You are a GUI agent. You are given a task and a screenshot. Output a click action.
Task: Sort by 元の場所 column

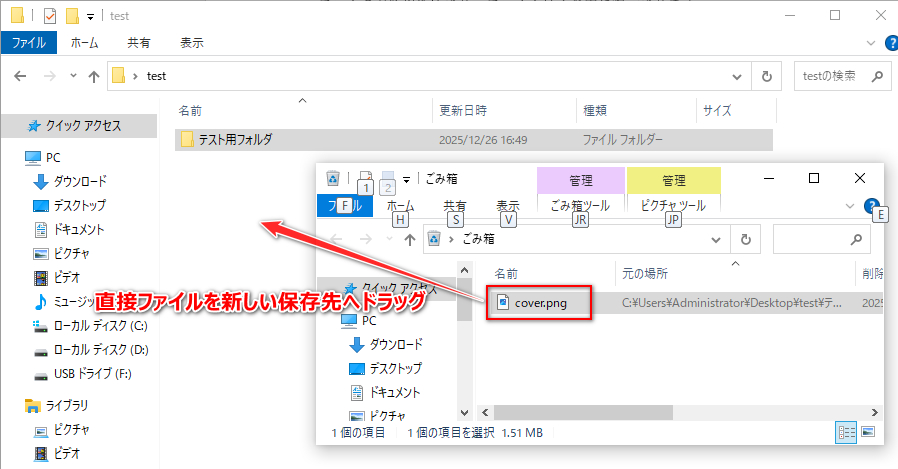(645, 274)
